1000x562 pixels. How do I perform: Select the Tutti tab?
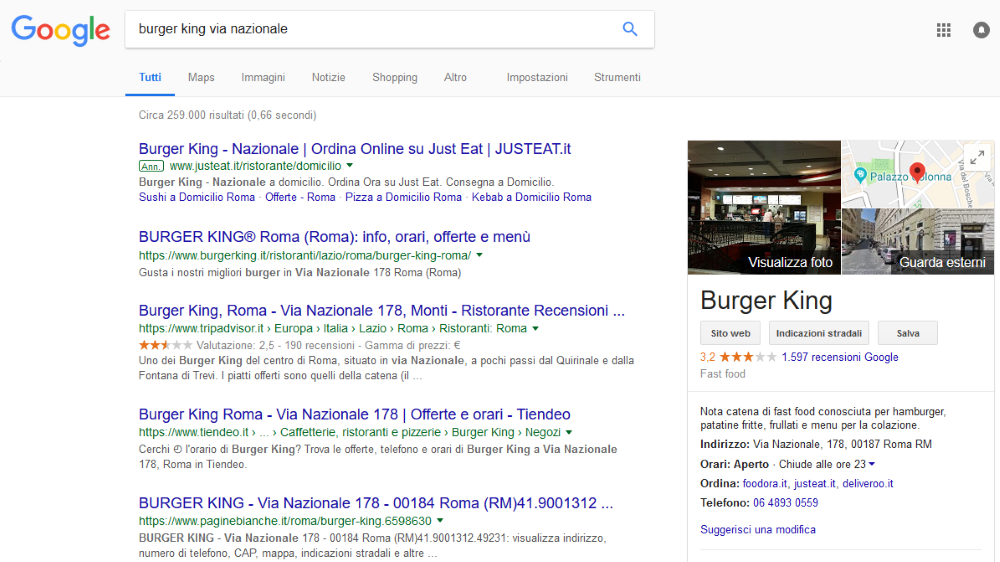pyautogui.click(x=150, y=77)
